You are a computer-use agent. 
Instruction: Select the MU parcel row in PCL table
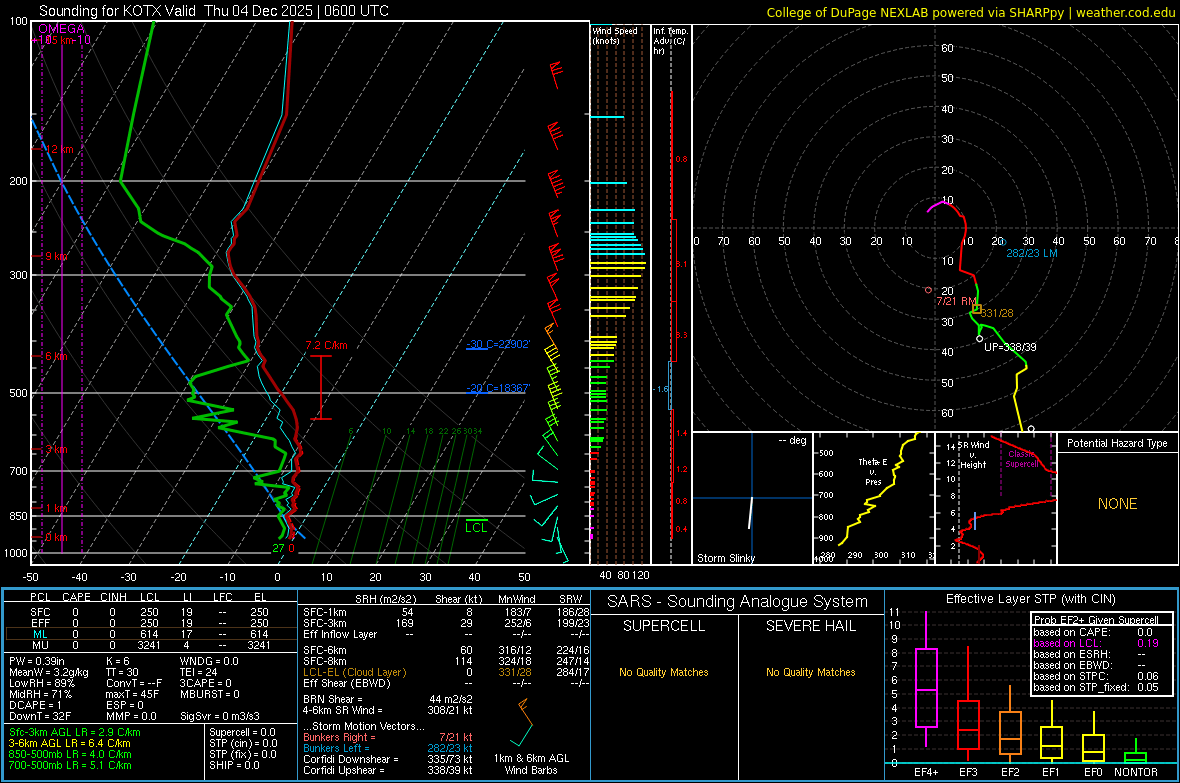149,645
